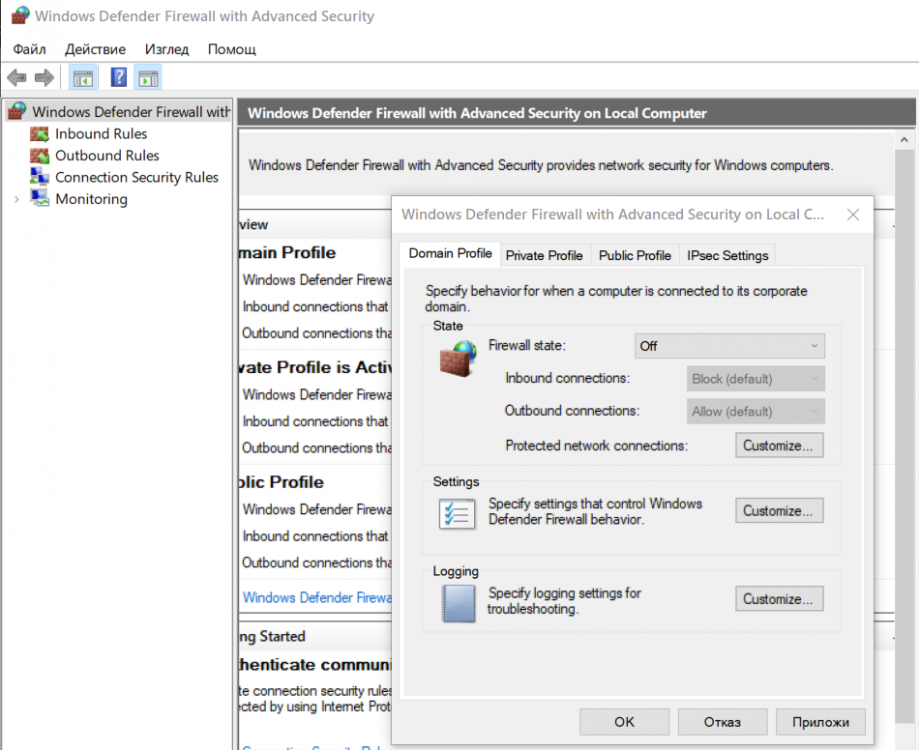This screenshot has width=919, height=750.
Task: Select Monitoring in the tree
Action: [x=91, y=199]
